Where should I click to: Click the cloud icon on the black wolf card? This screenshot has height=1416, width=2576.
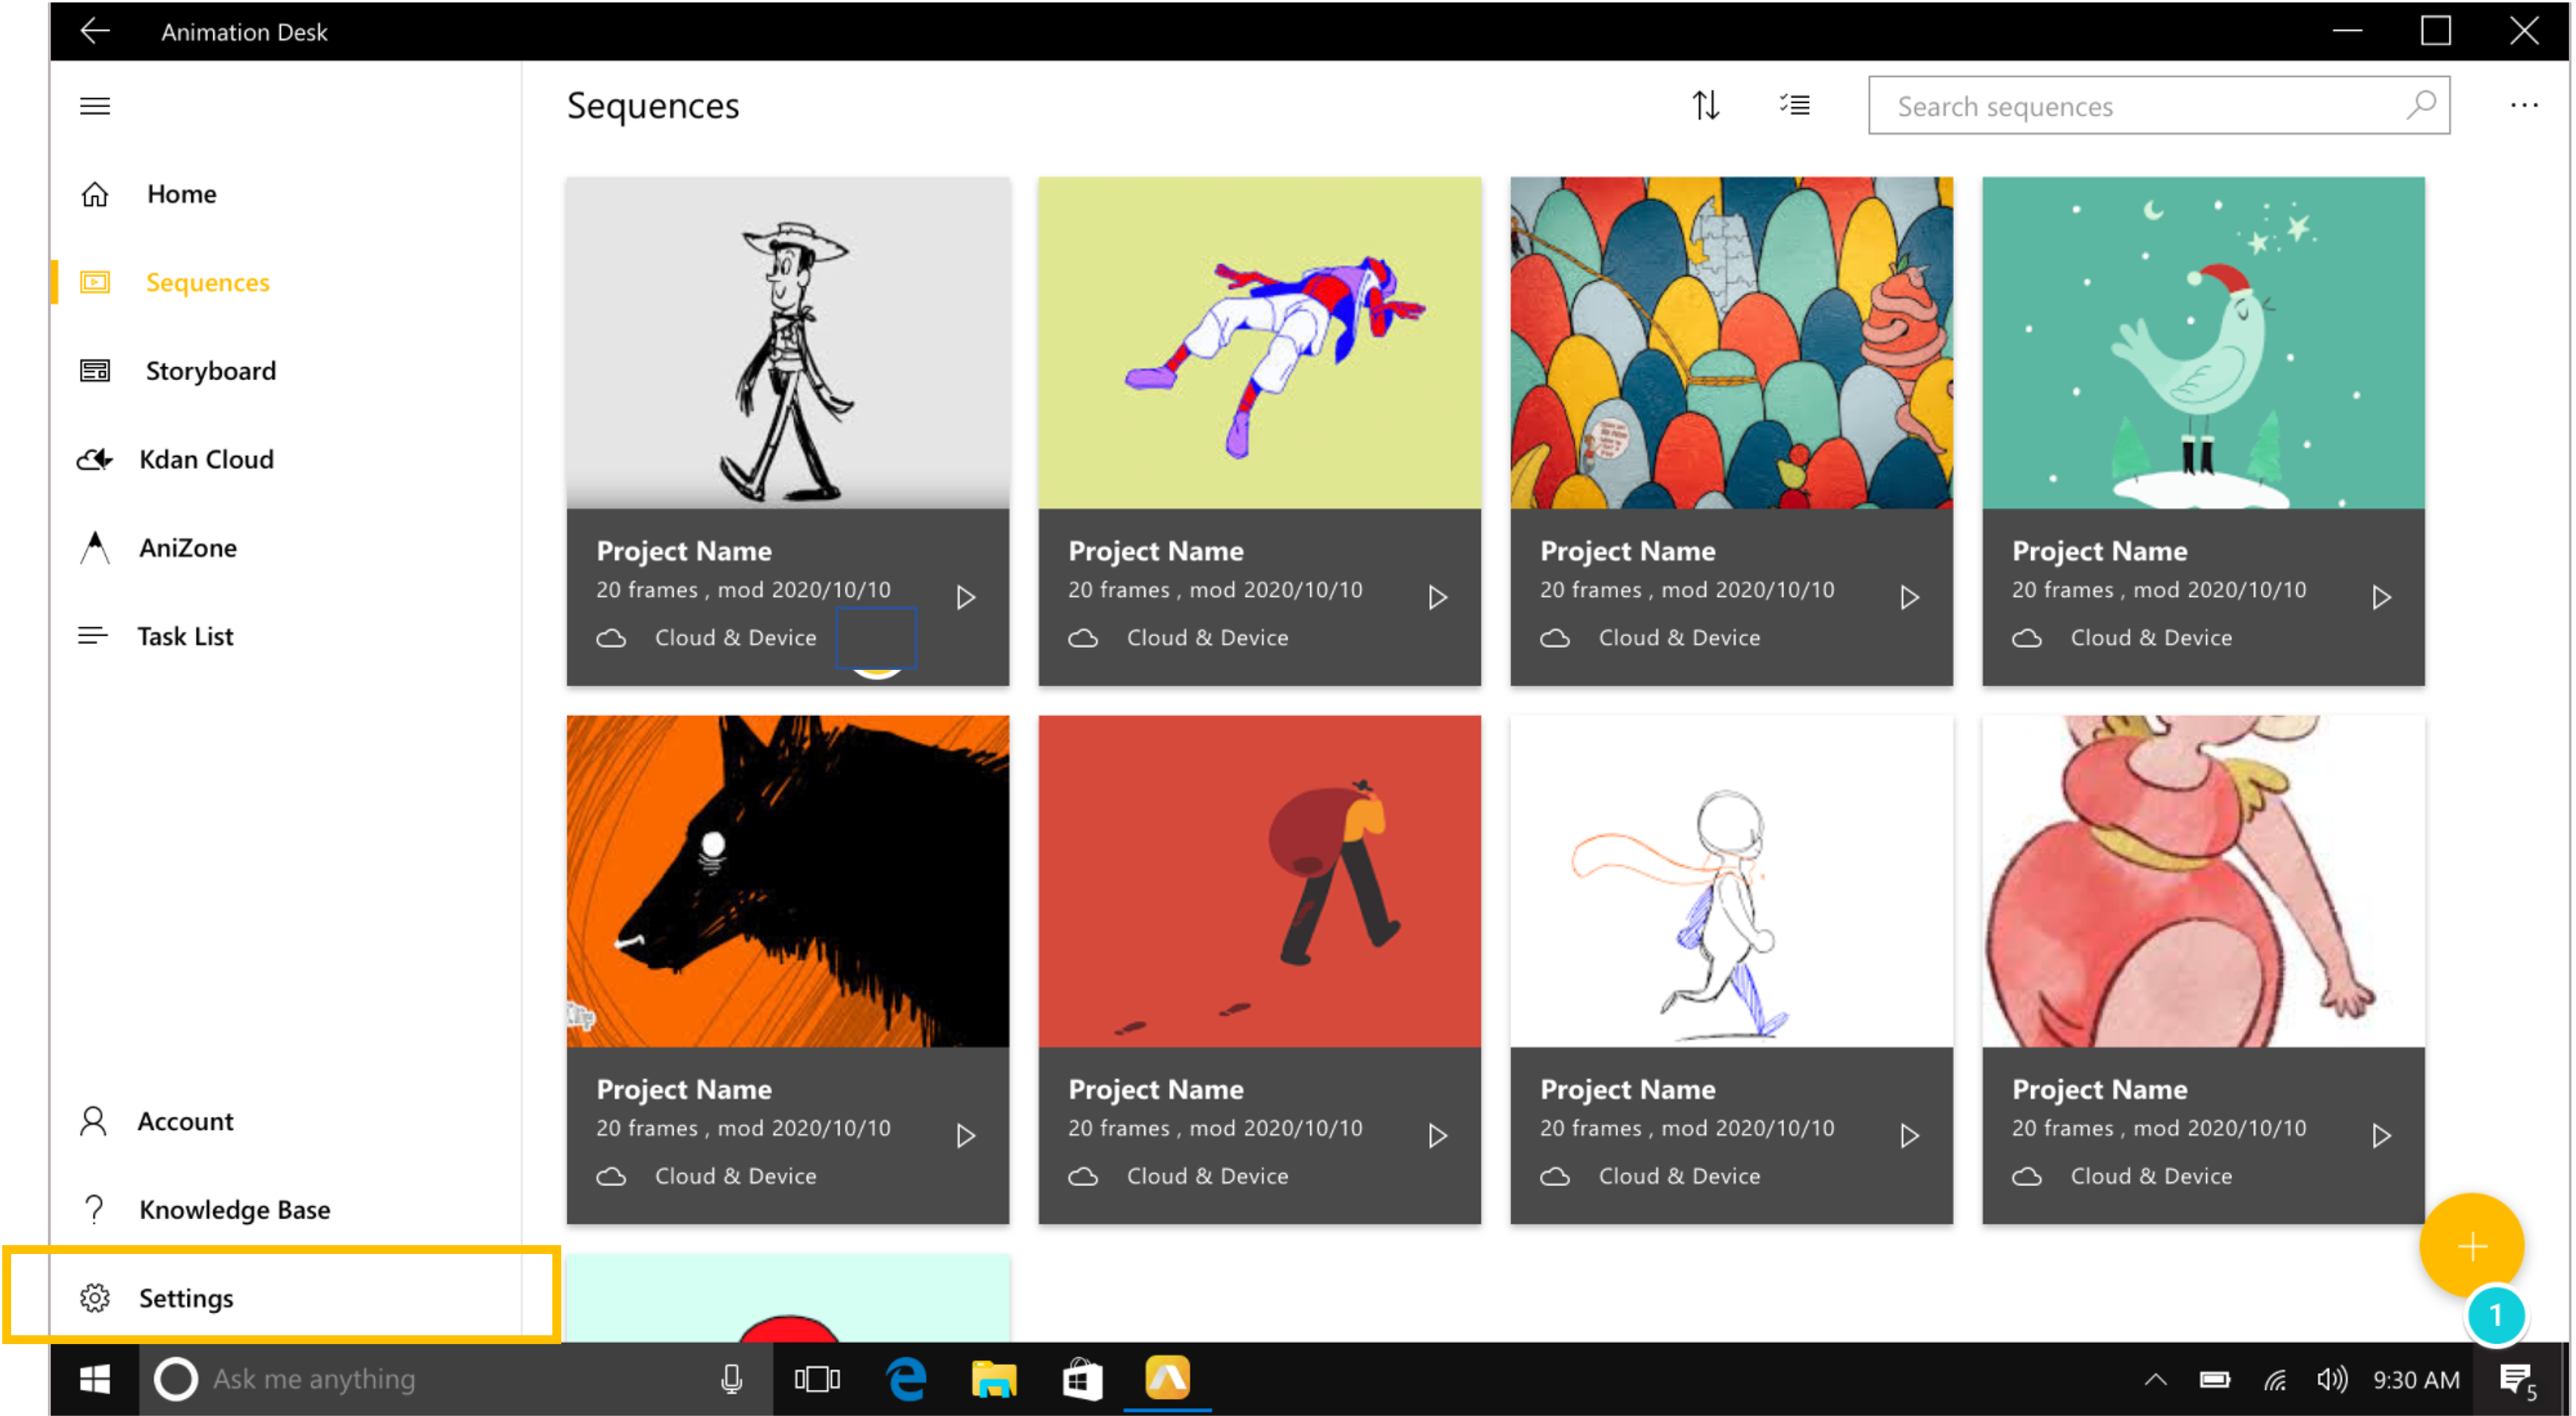coord(611,1176)
